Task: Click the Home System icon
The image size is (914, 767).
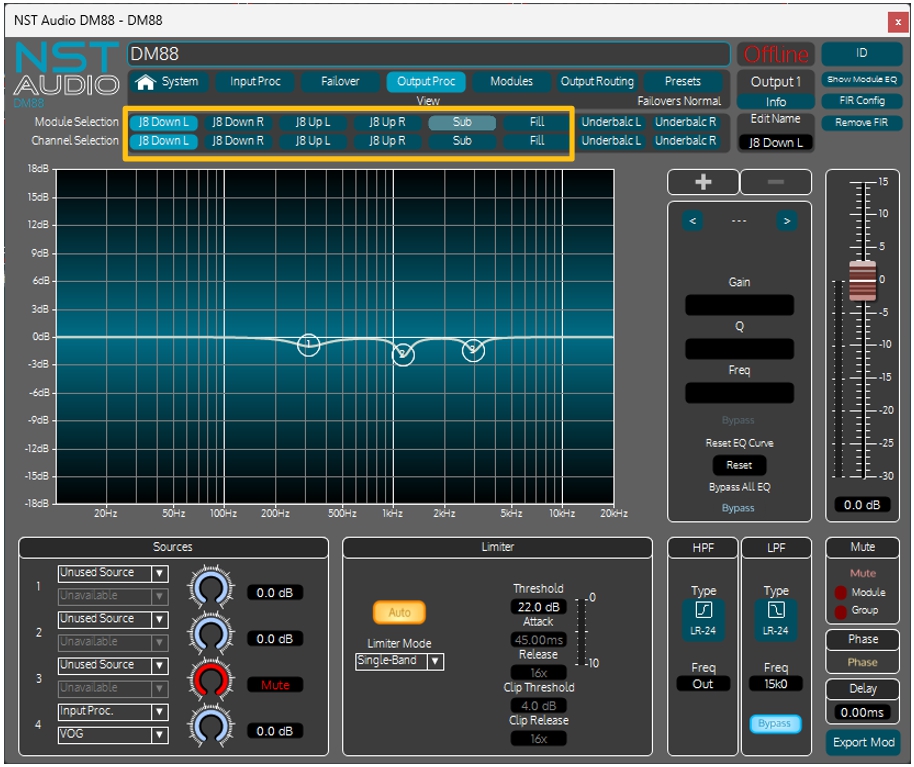Action: click(x=147, y=82)
